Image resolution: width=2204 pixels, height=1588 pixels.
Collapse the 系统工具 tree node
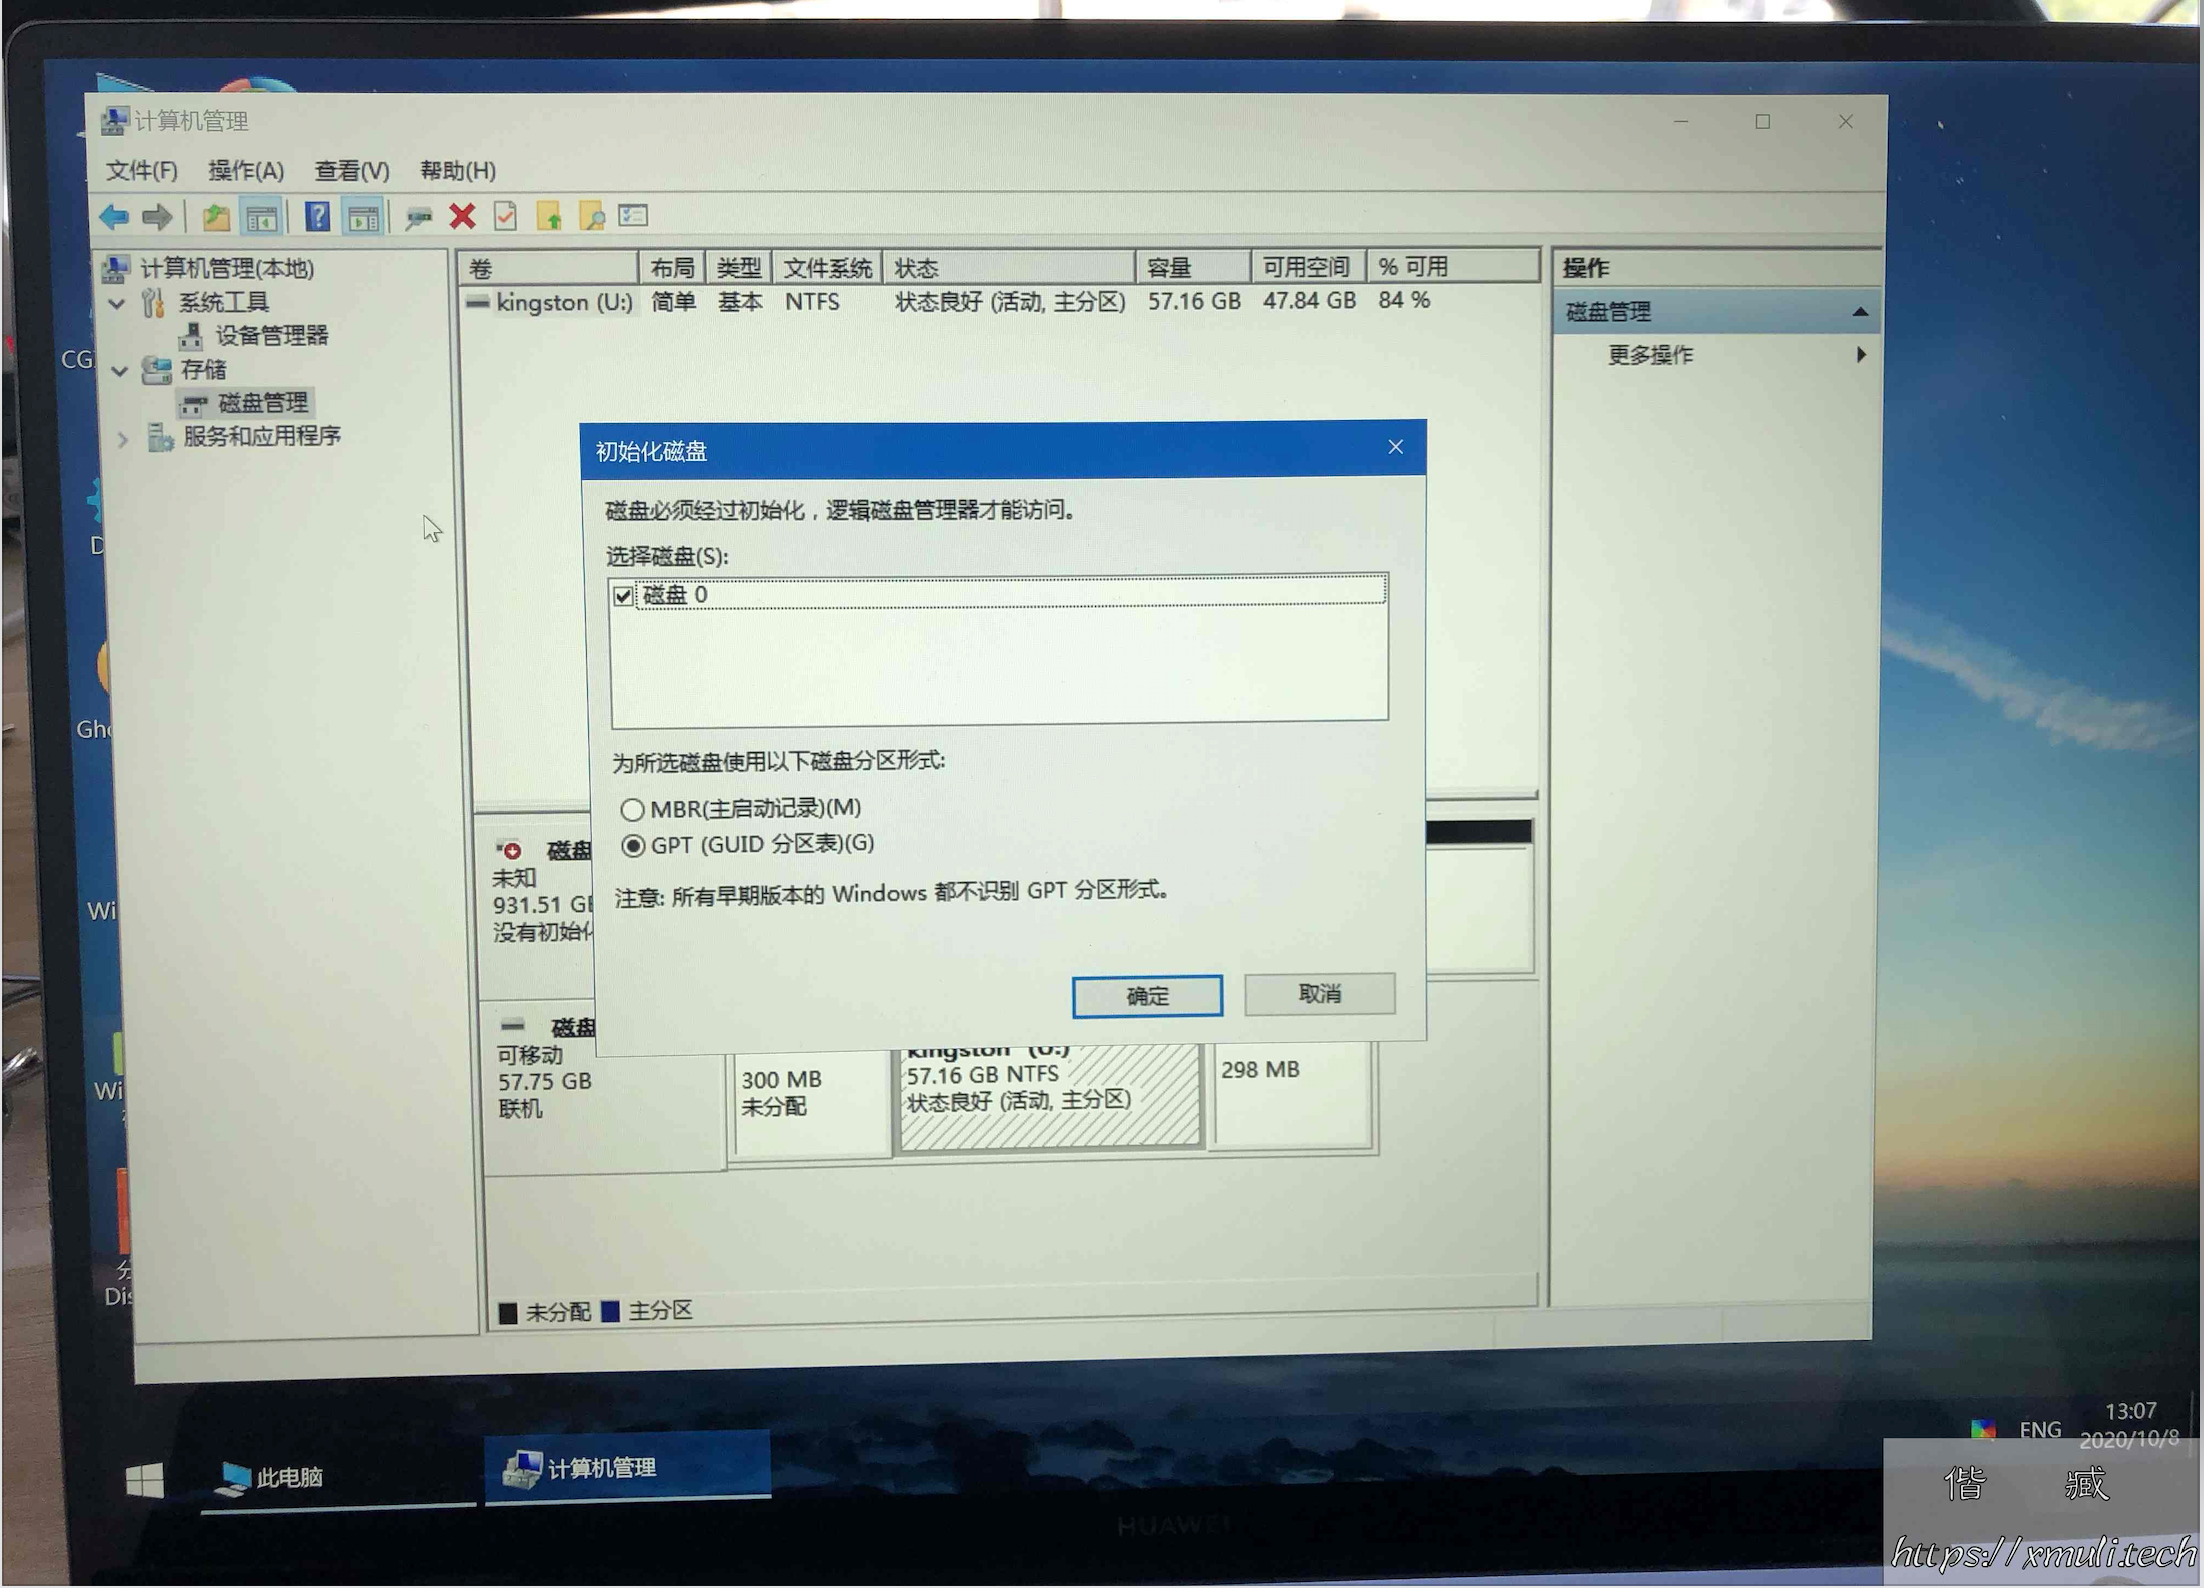coord(118,303)
